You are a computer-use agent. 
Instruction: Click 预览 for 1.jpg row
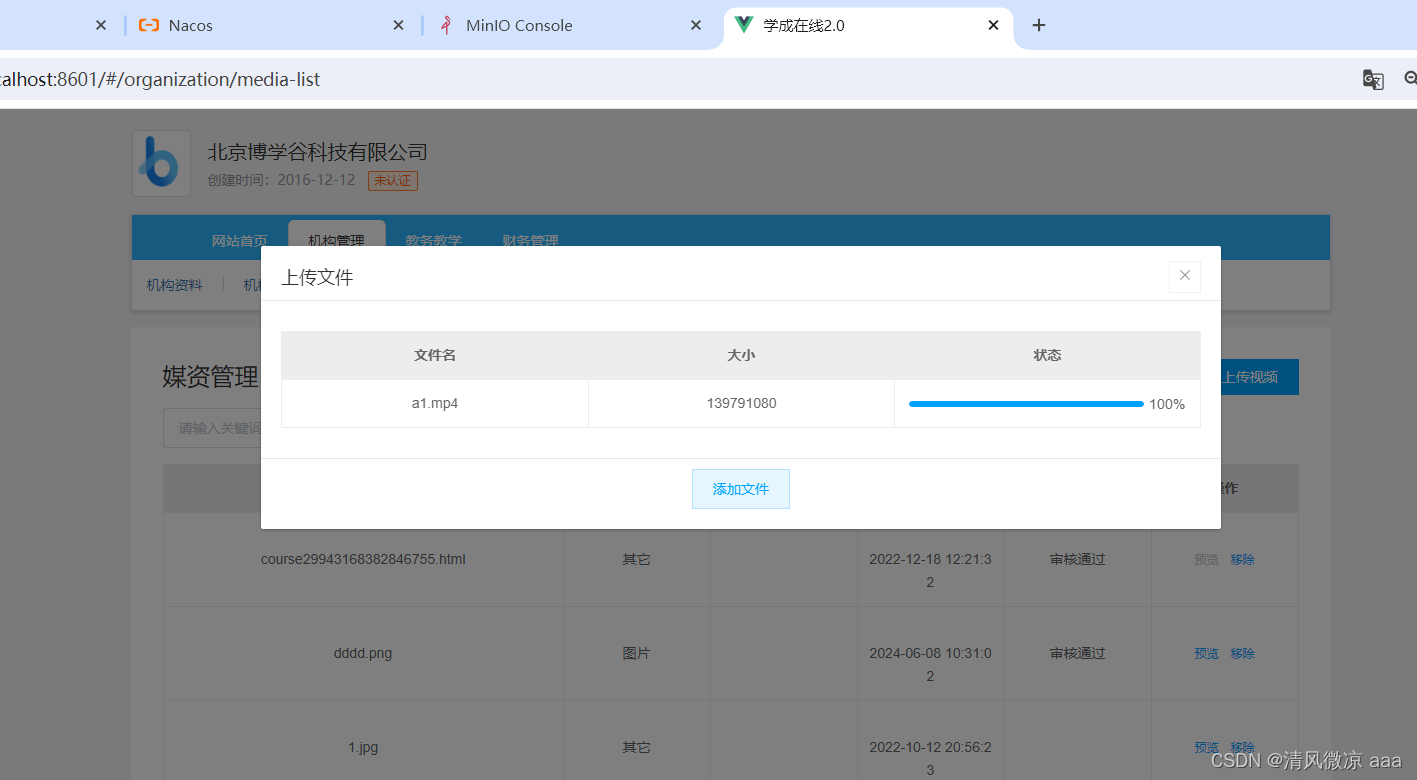[1206, 748]
